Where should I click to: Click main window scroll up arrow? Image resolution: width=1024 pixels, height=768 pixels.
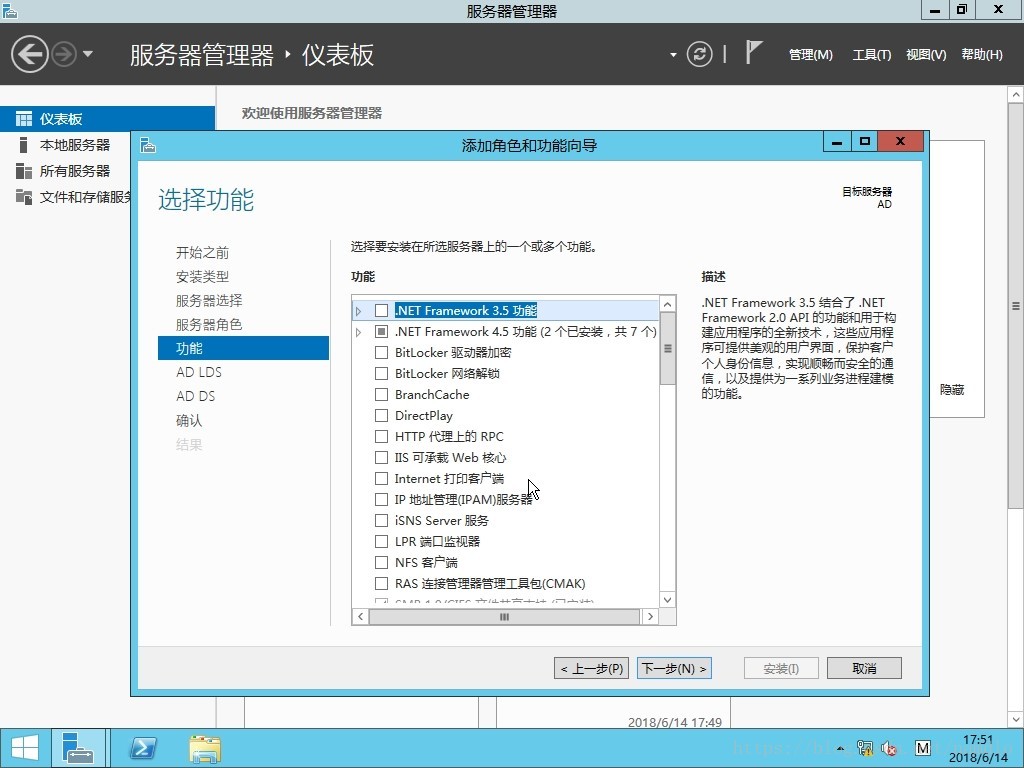coord(1016,95)
